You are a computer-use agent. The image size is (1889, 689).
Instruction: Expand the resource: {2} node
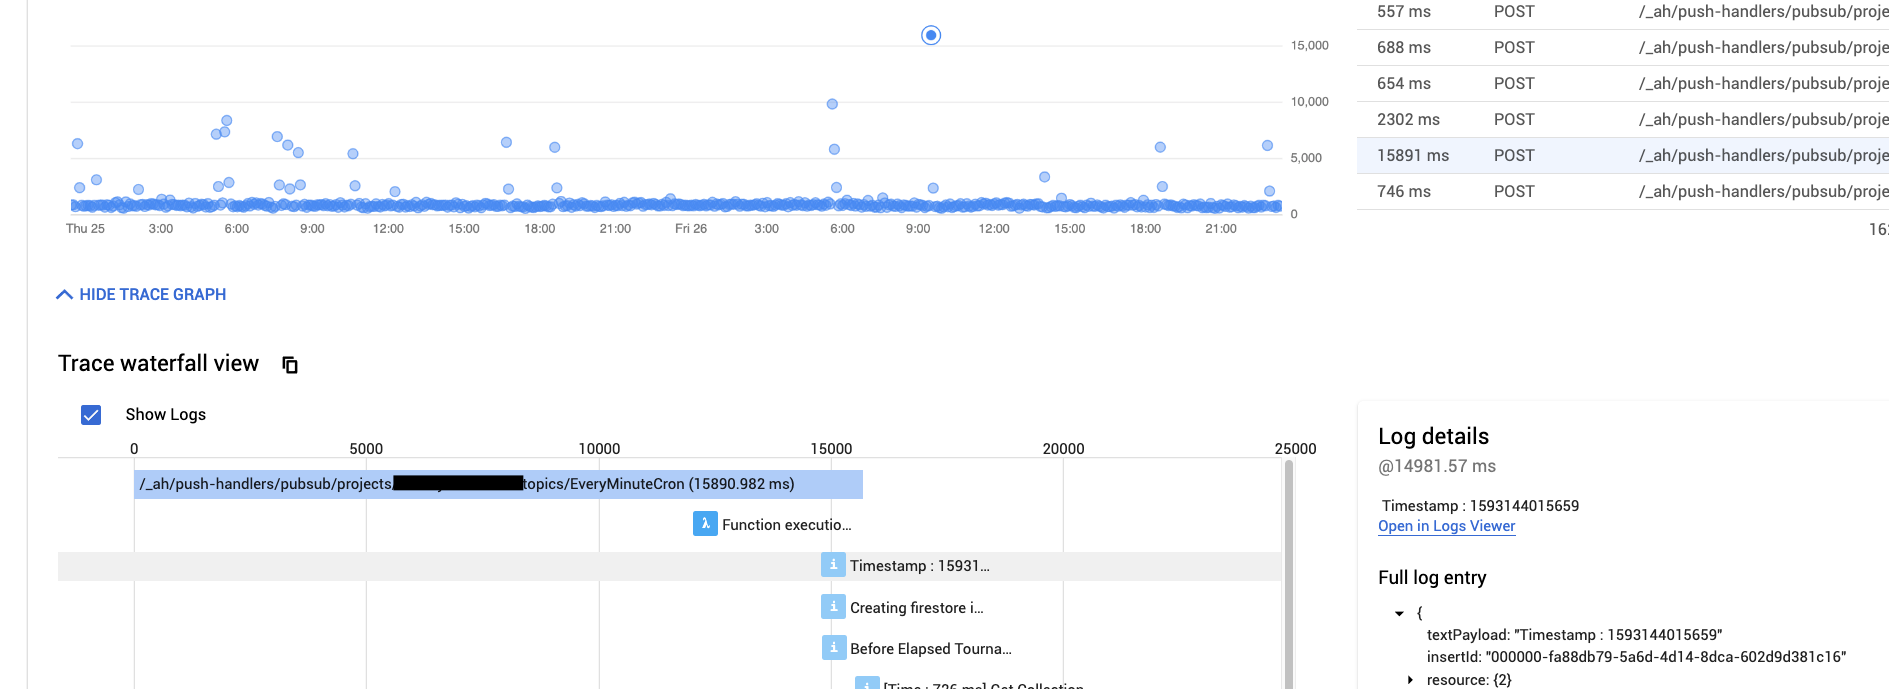coord(1410,680)
